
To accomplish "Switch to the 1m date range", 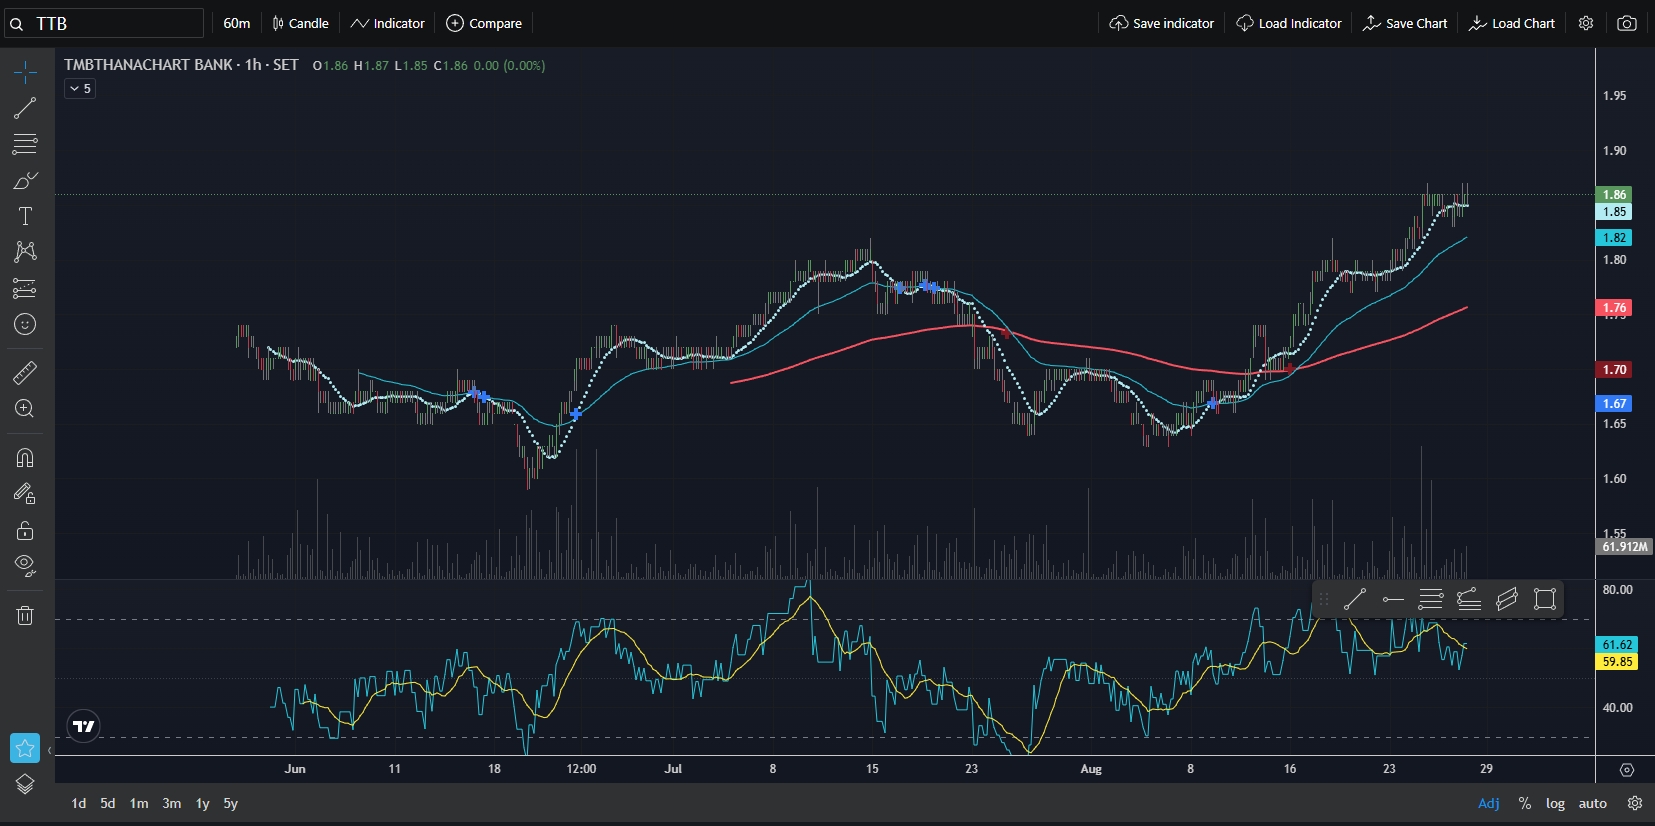I will coord(139,803).
